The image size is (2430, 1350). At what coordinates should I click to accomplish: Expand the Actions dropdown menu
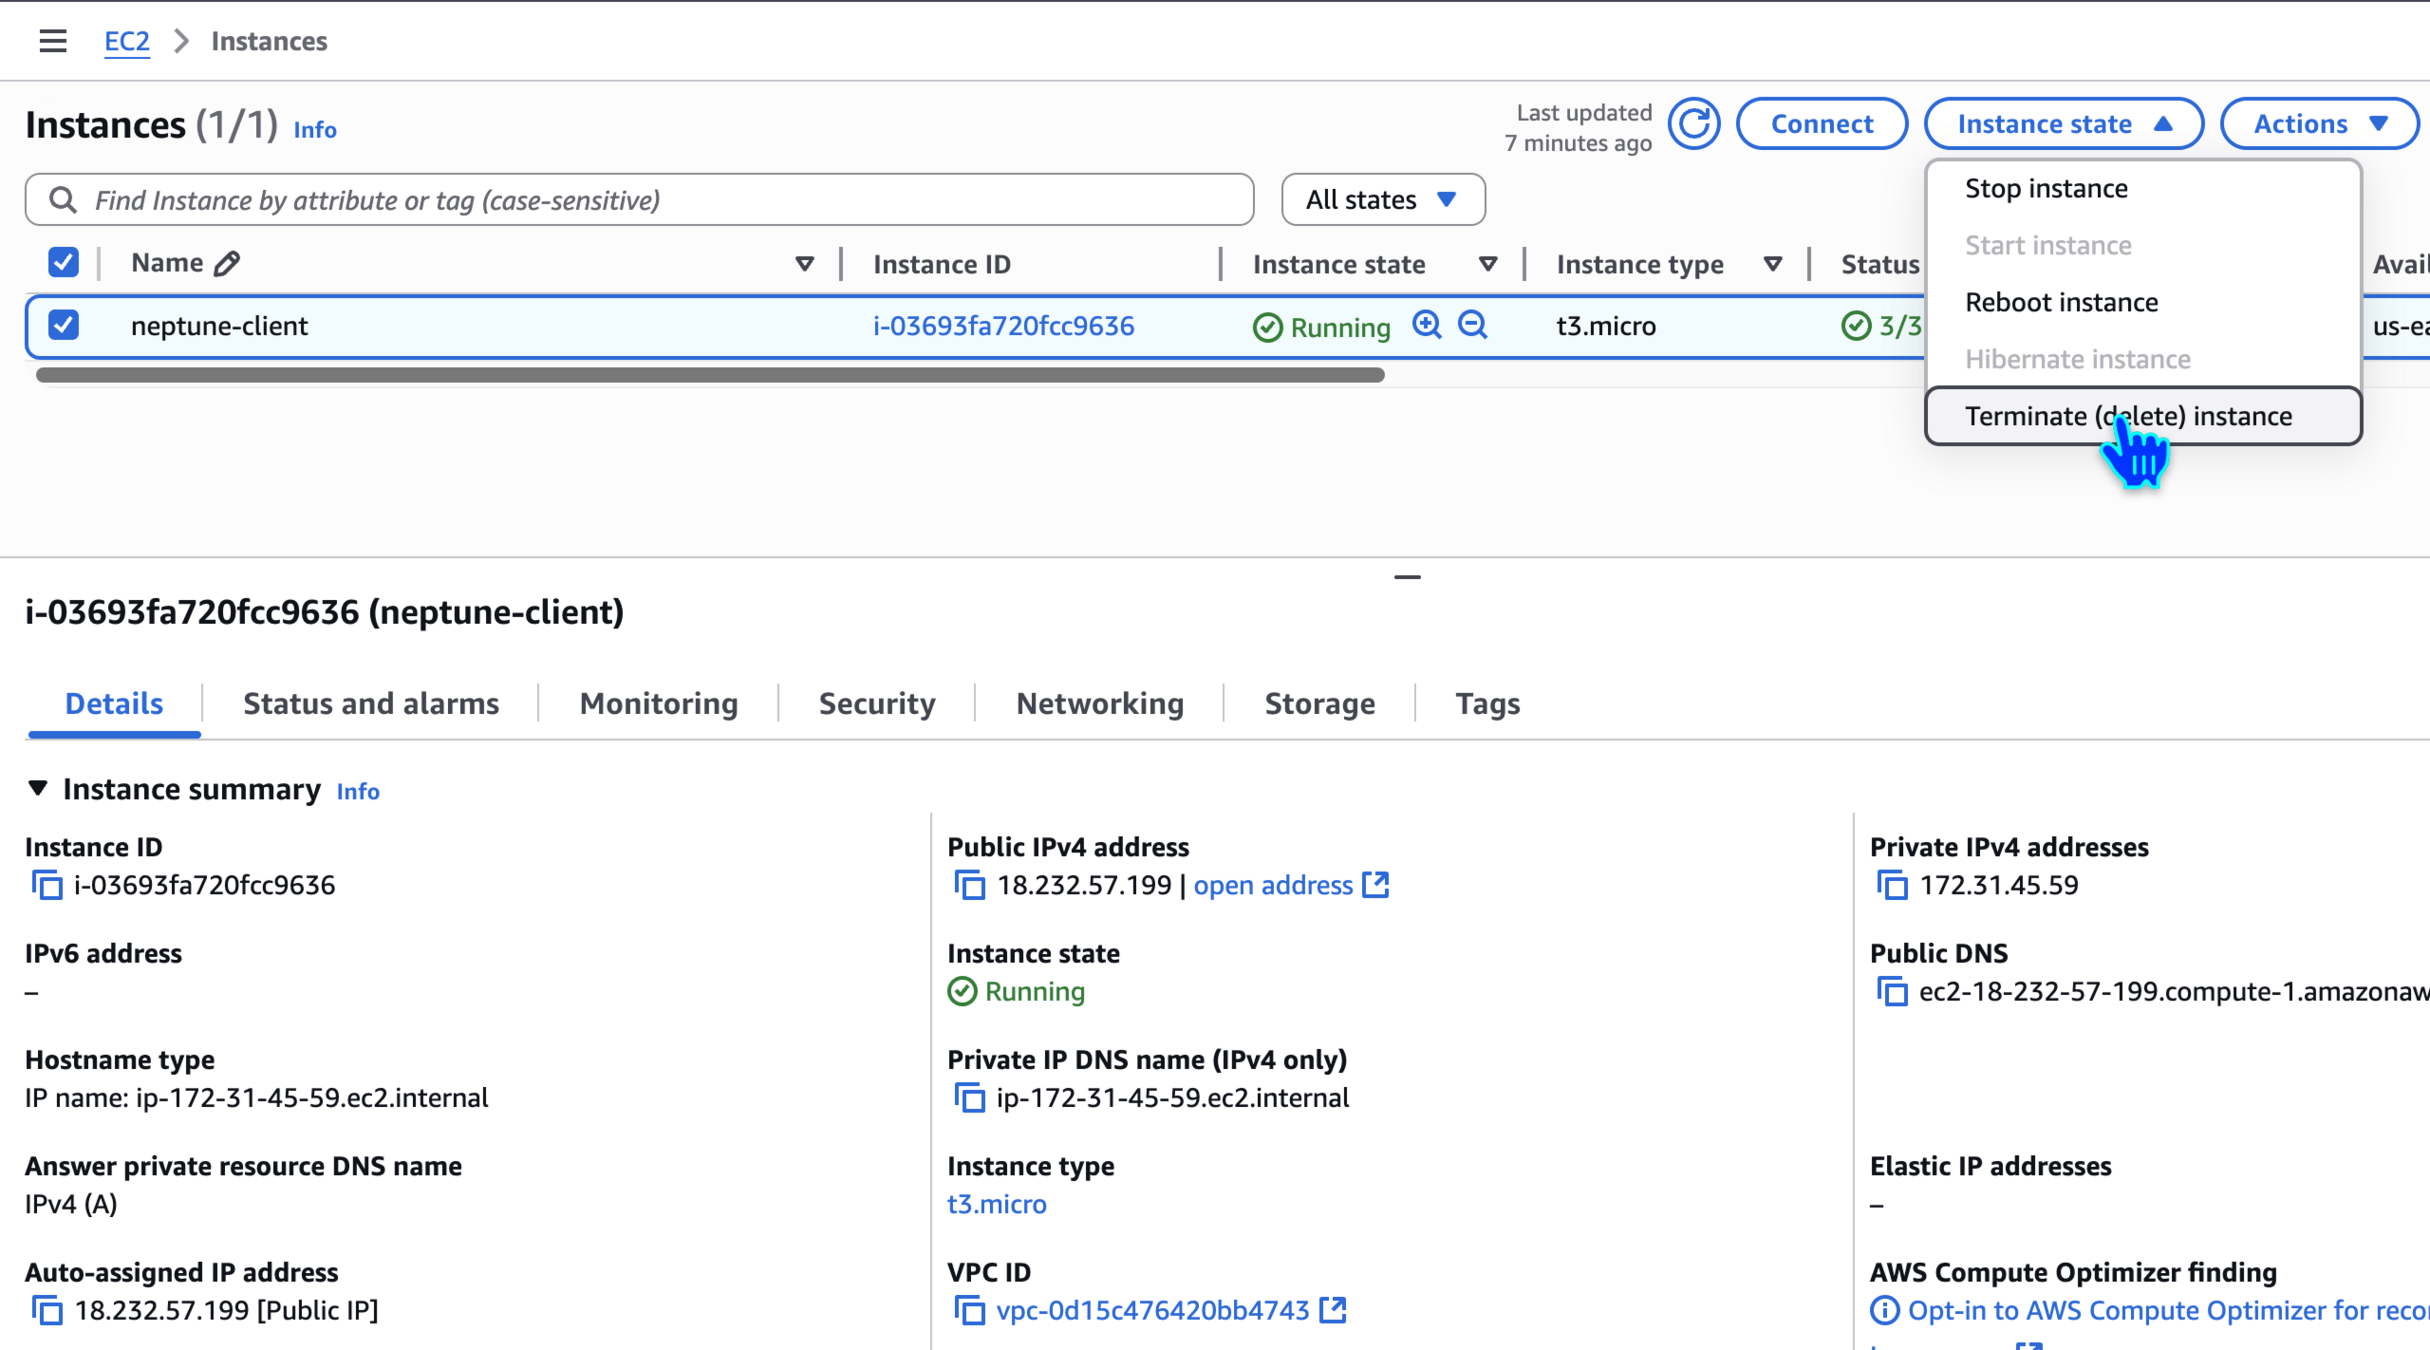pos(2319,124)
